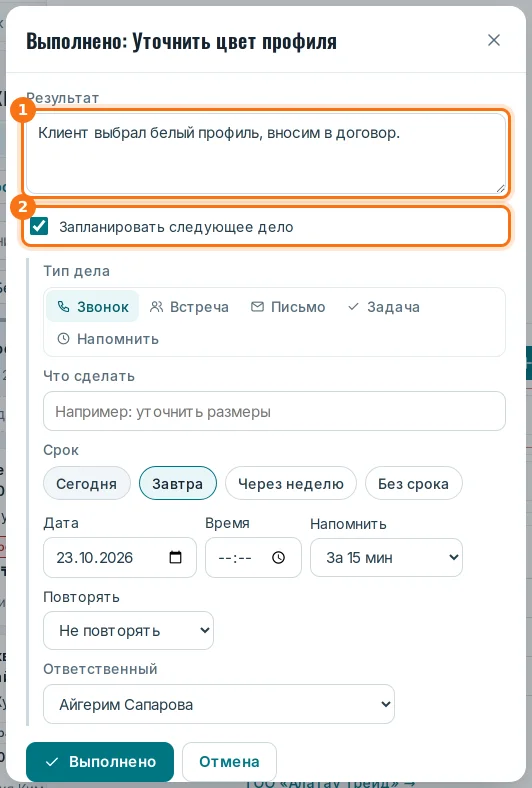
Task: Select the Напомнить activity type
Action: (108, 339)
